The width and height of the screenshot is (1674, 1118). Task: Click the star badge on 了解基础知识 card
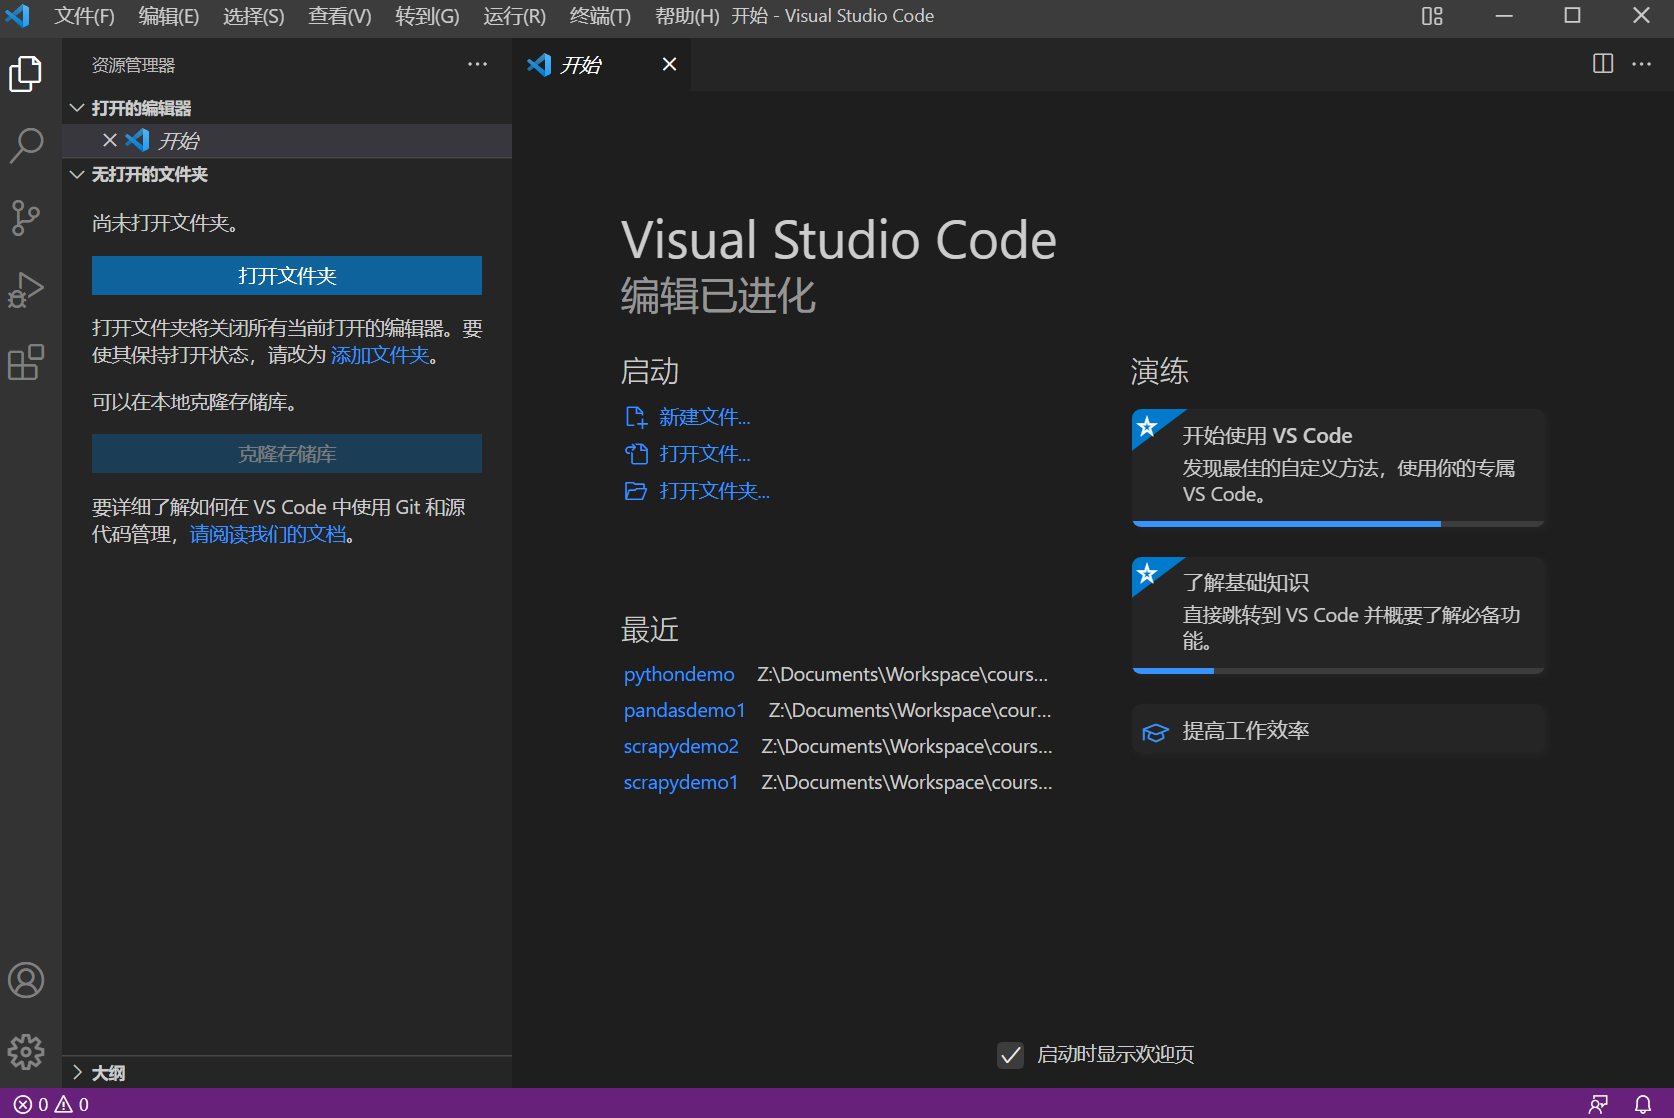[x=1148, y=574]
